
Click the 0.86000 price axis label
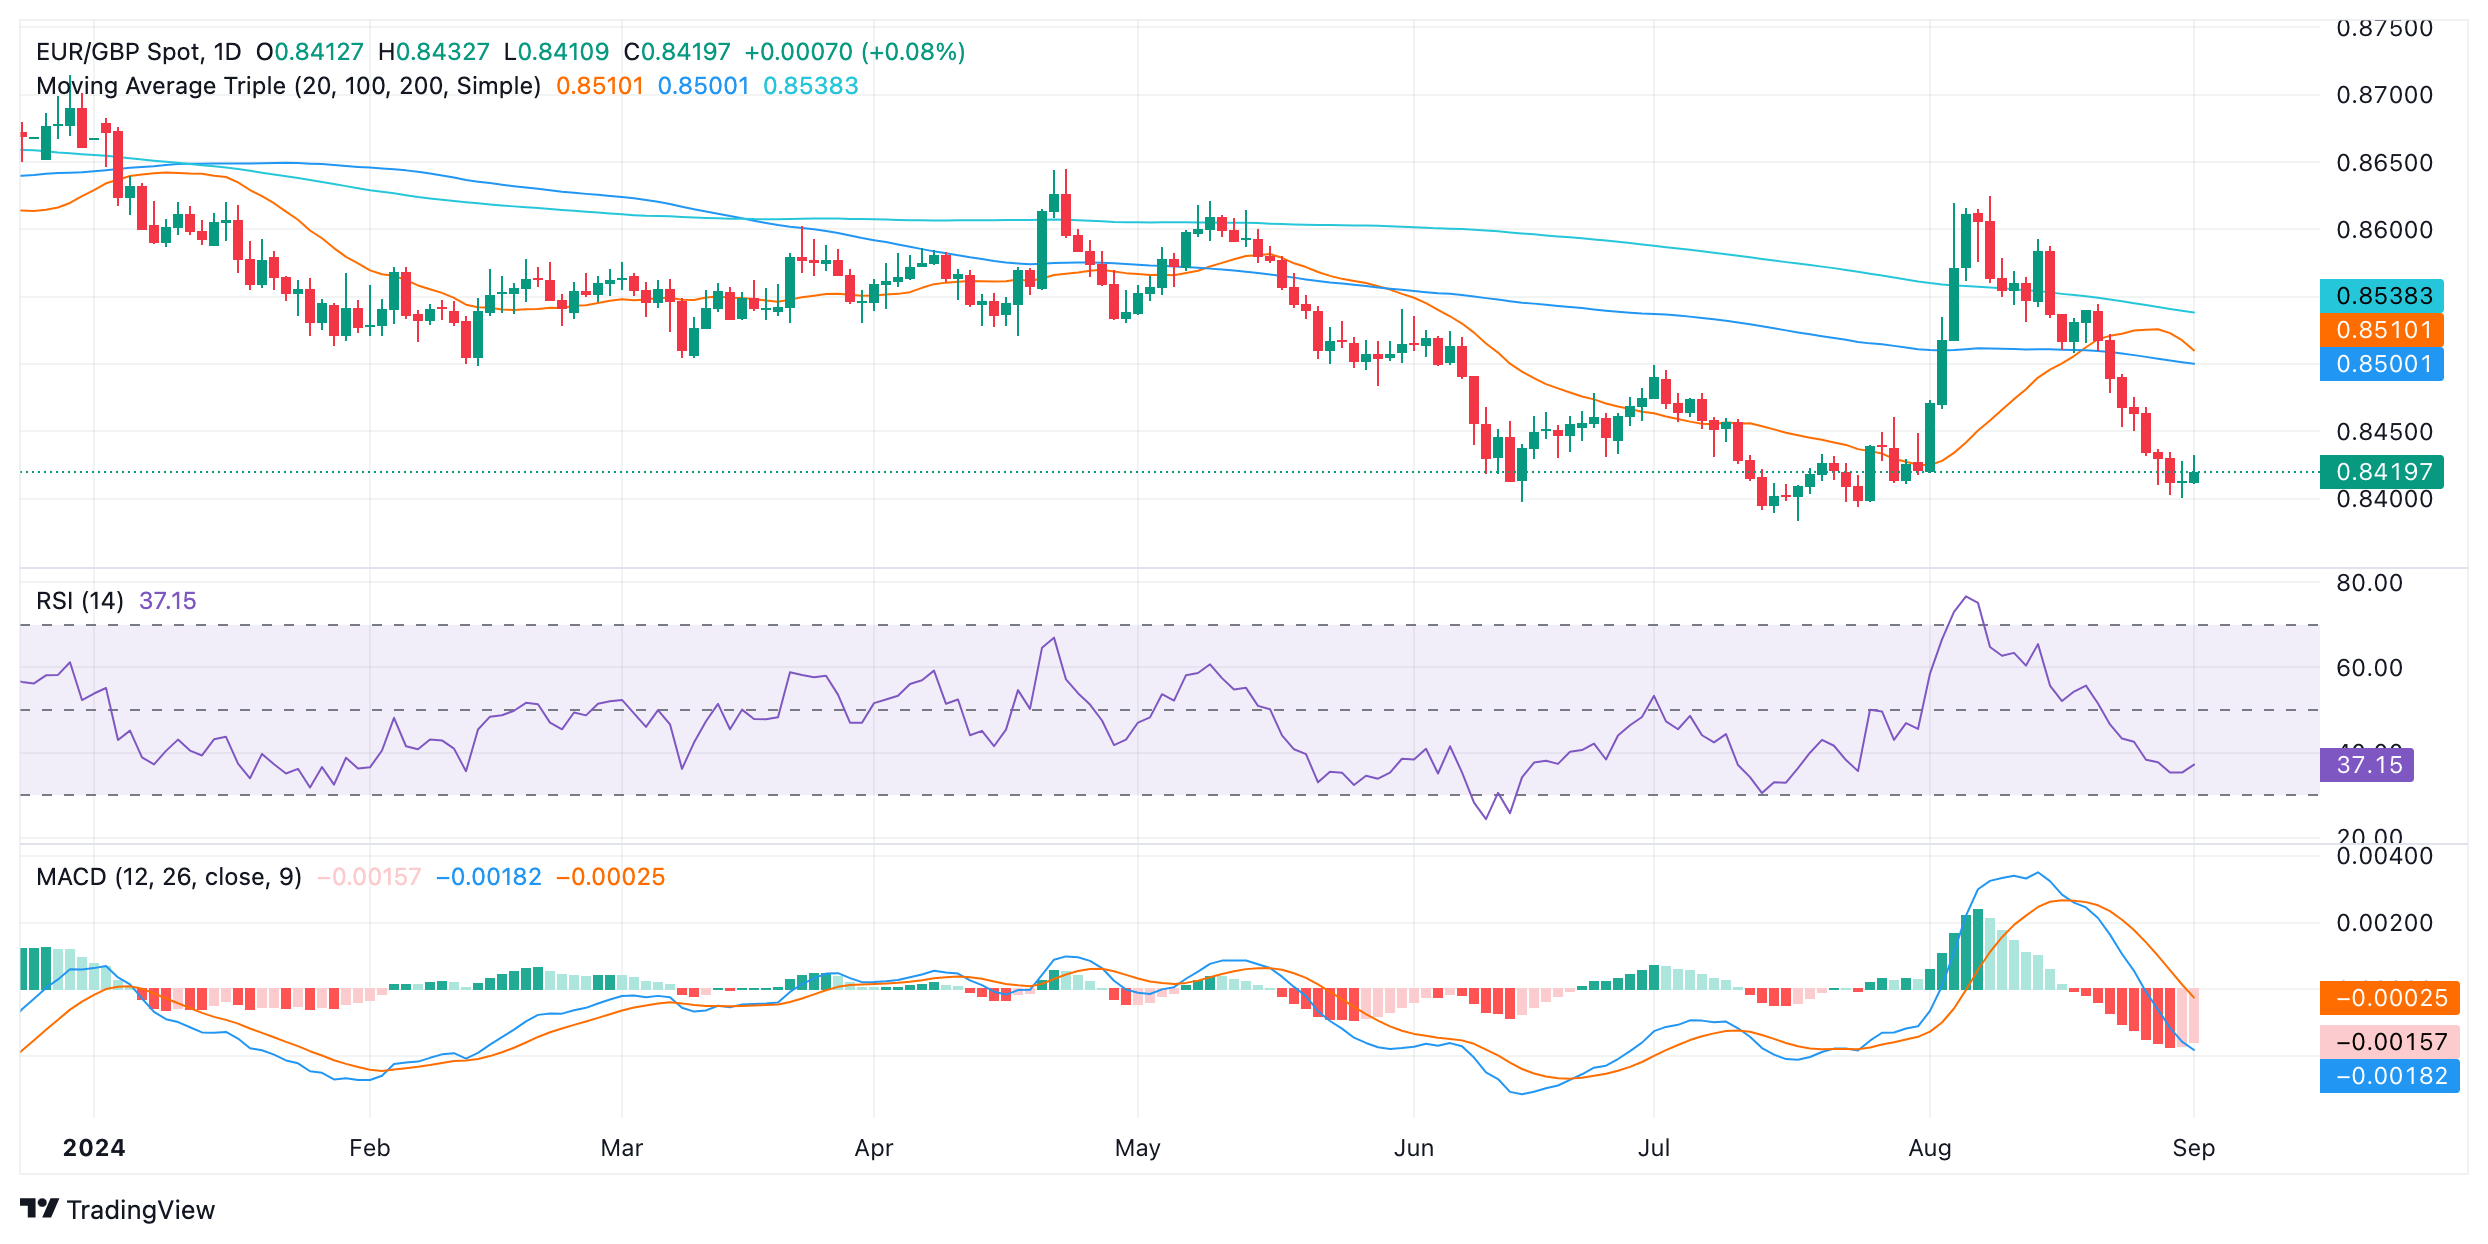(2384, 230)
